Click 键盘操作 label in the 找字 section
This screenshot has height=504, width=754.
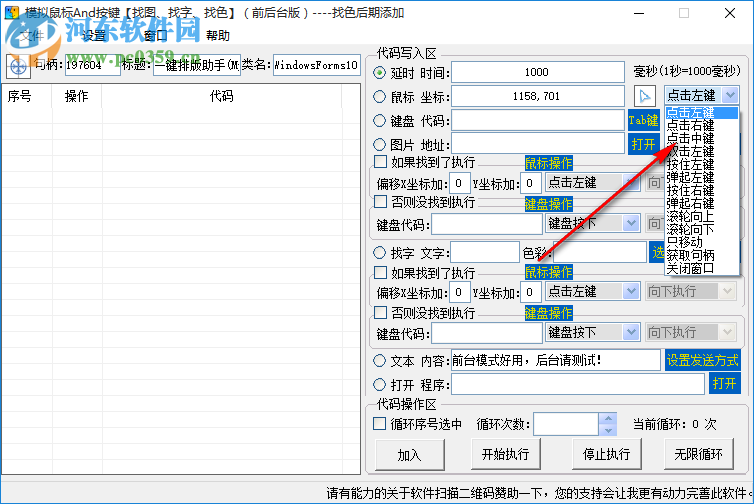[549, 314]
